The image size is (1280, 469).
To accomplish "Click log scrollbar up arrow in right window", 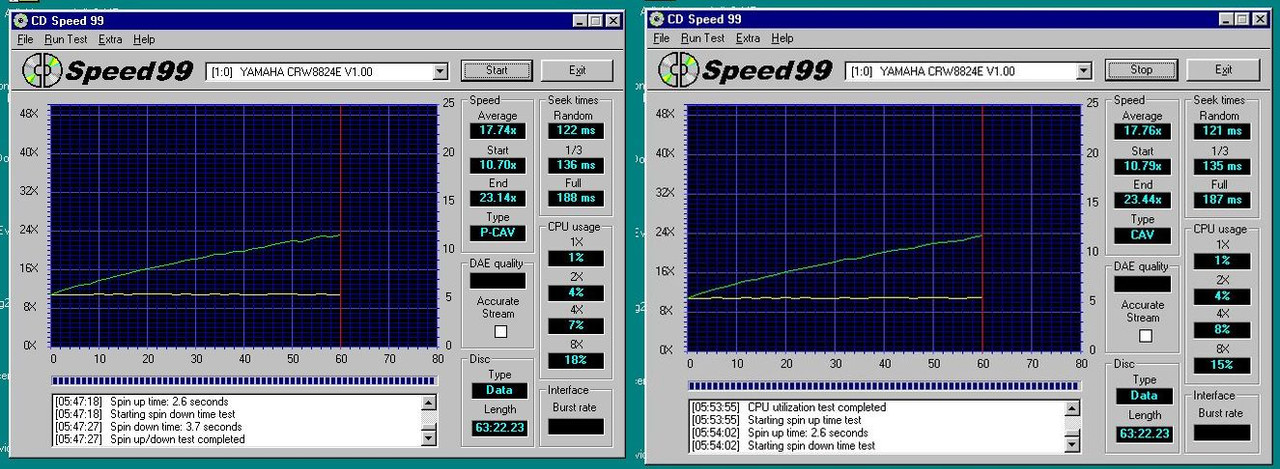I will tap(1072, 409).
